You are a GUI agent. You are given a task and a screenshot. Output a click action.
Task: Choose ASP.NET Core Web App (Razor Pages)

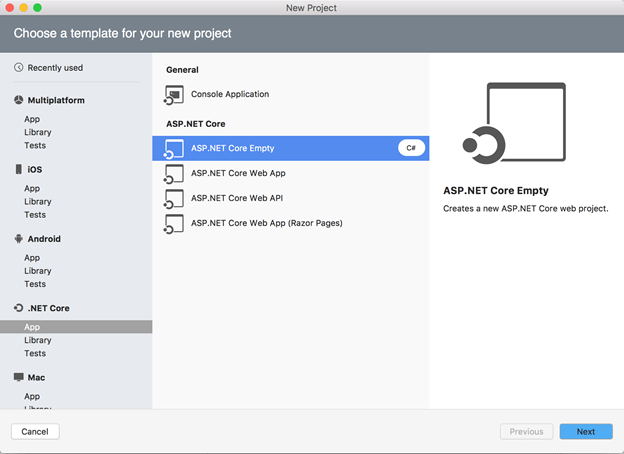click(266, 223)
